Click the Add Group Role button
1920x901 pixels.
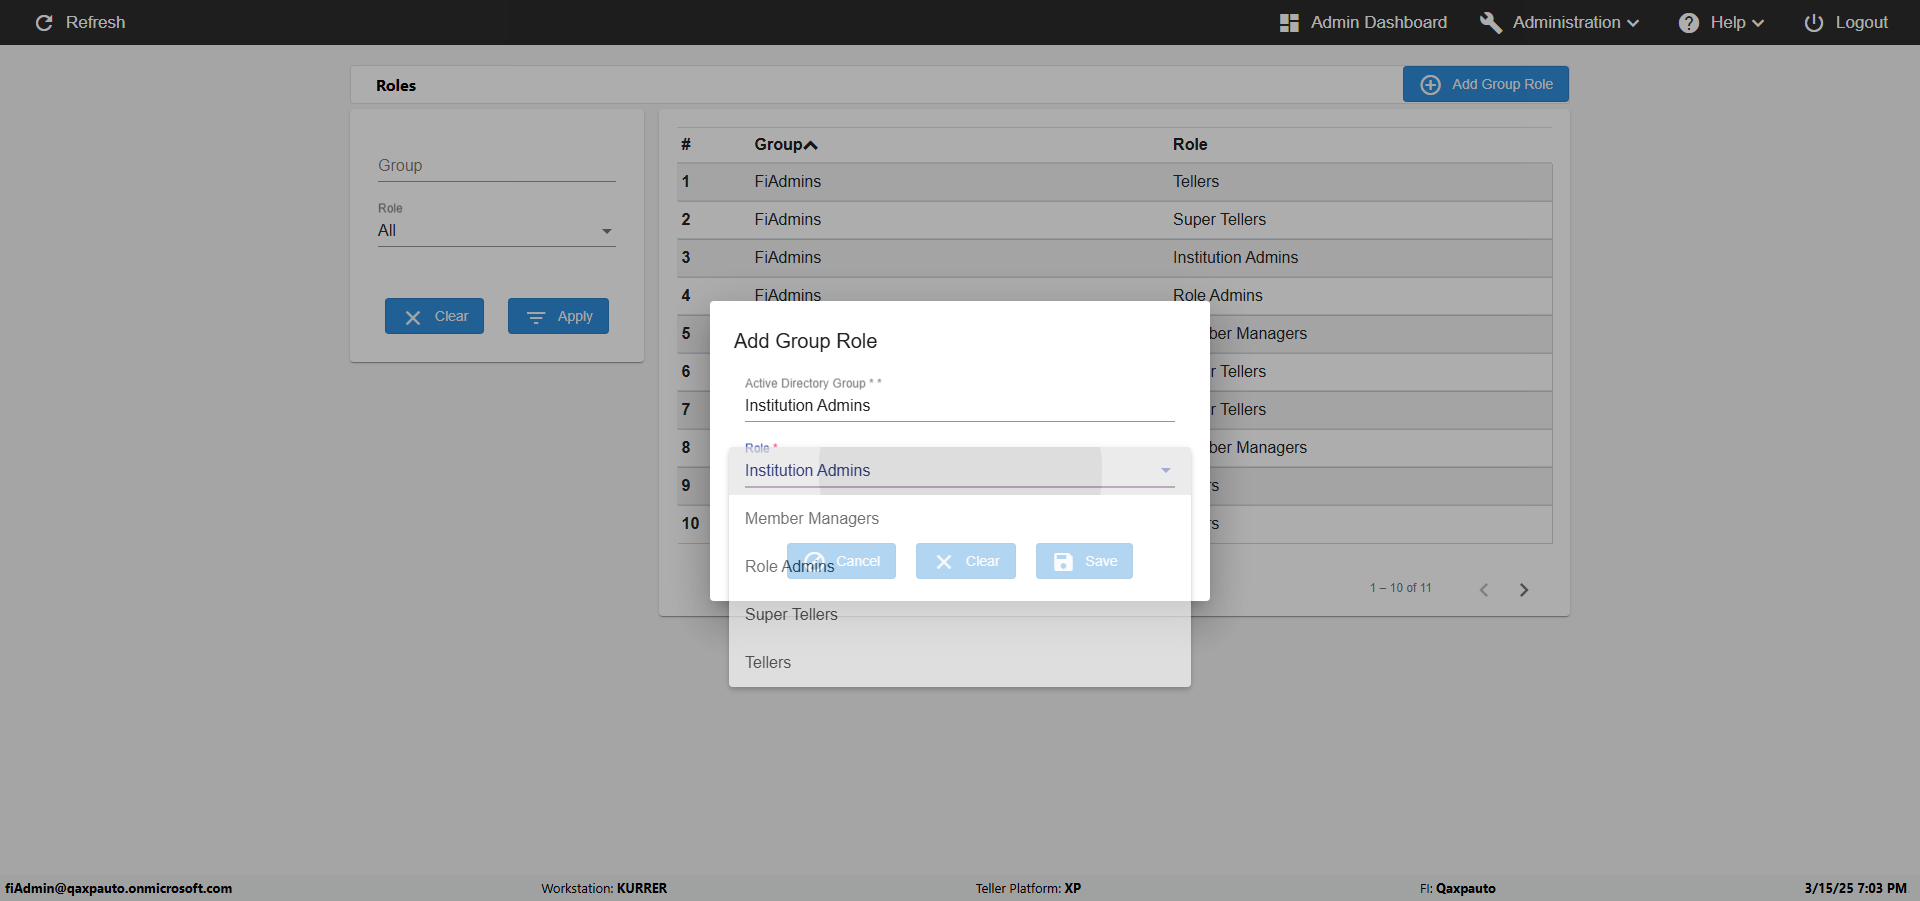click(1486, 84)
